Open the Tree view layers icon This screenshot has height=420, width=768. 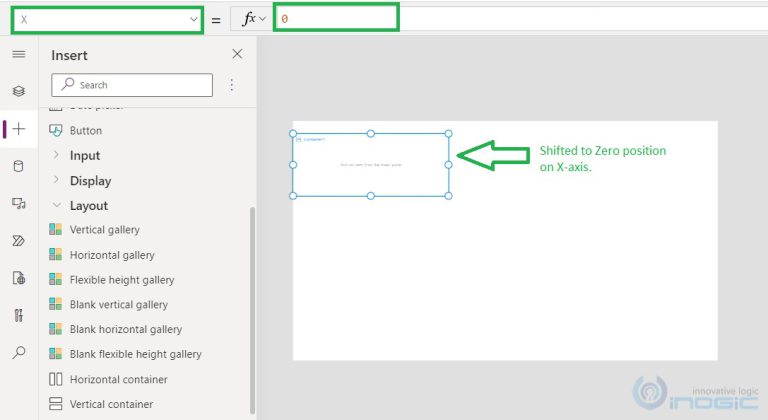point(18,91)
